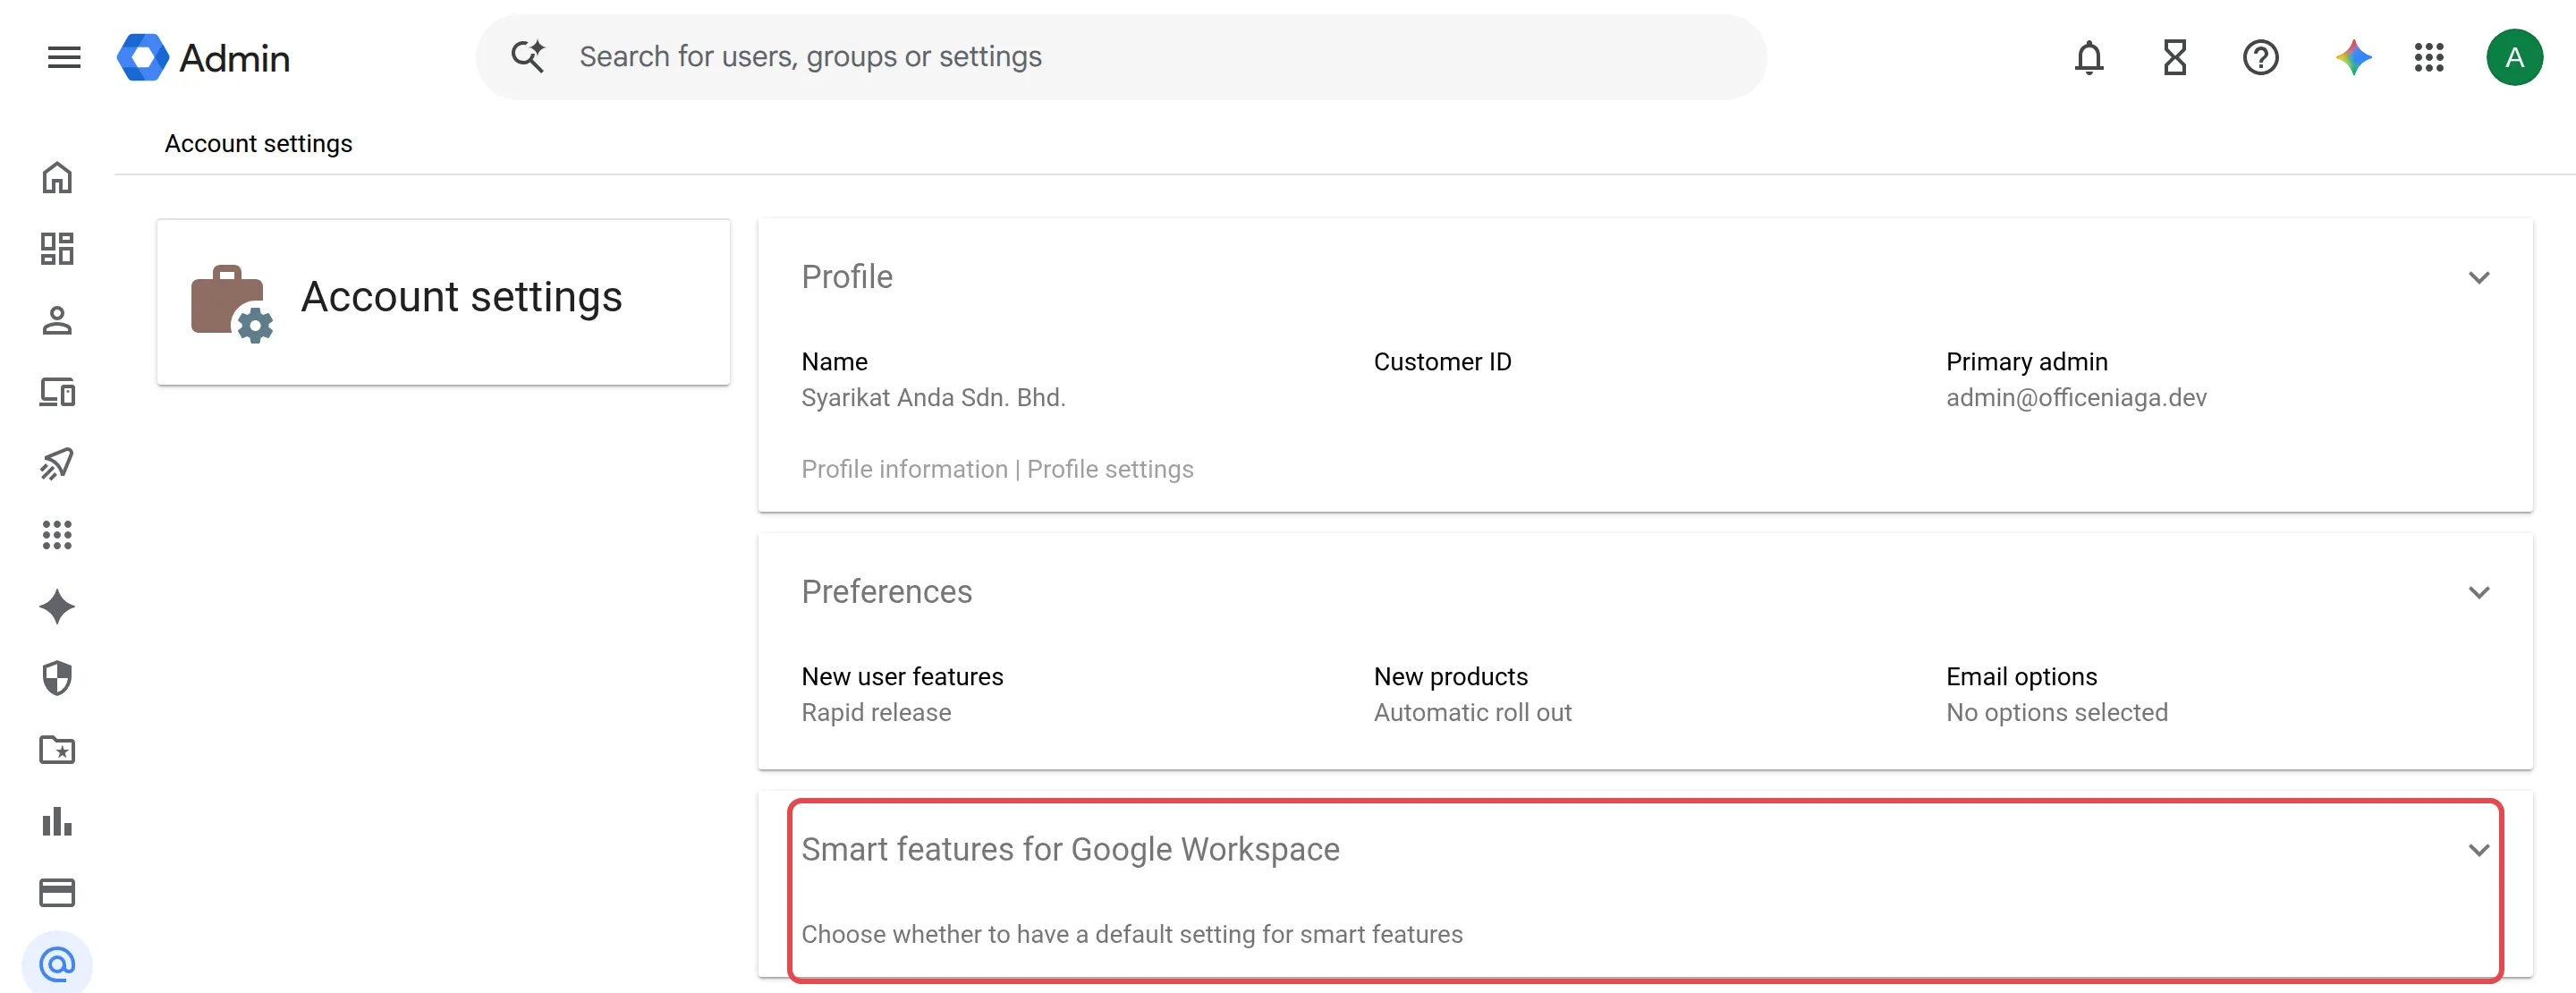Open the starred folder icon in sidebar

point(57,749)
